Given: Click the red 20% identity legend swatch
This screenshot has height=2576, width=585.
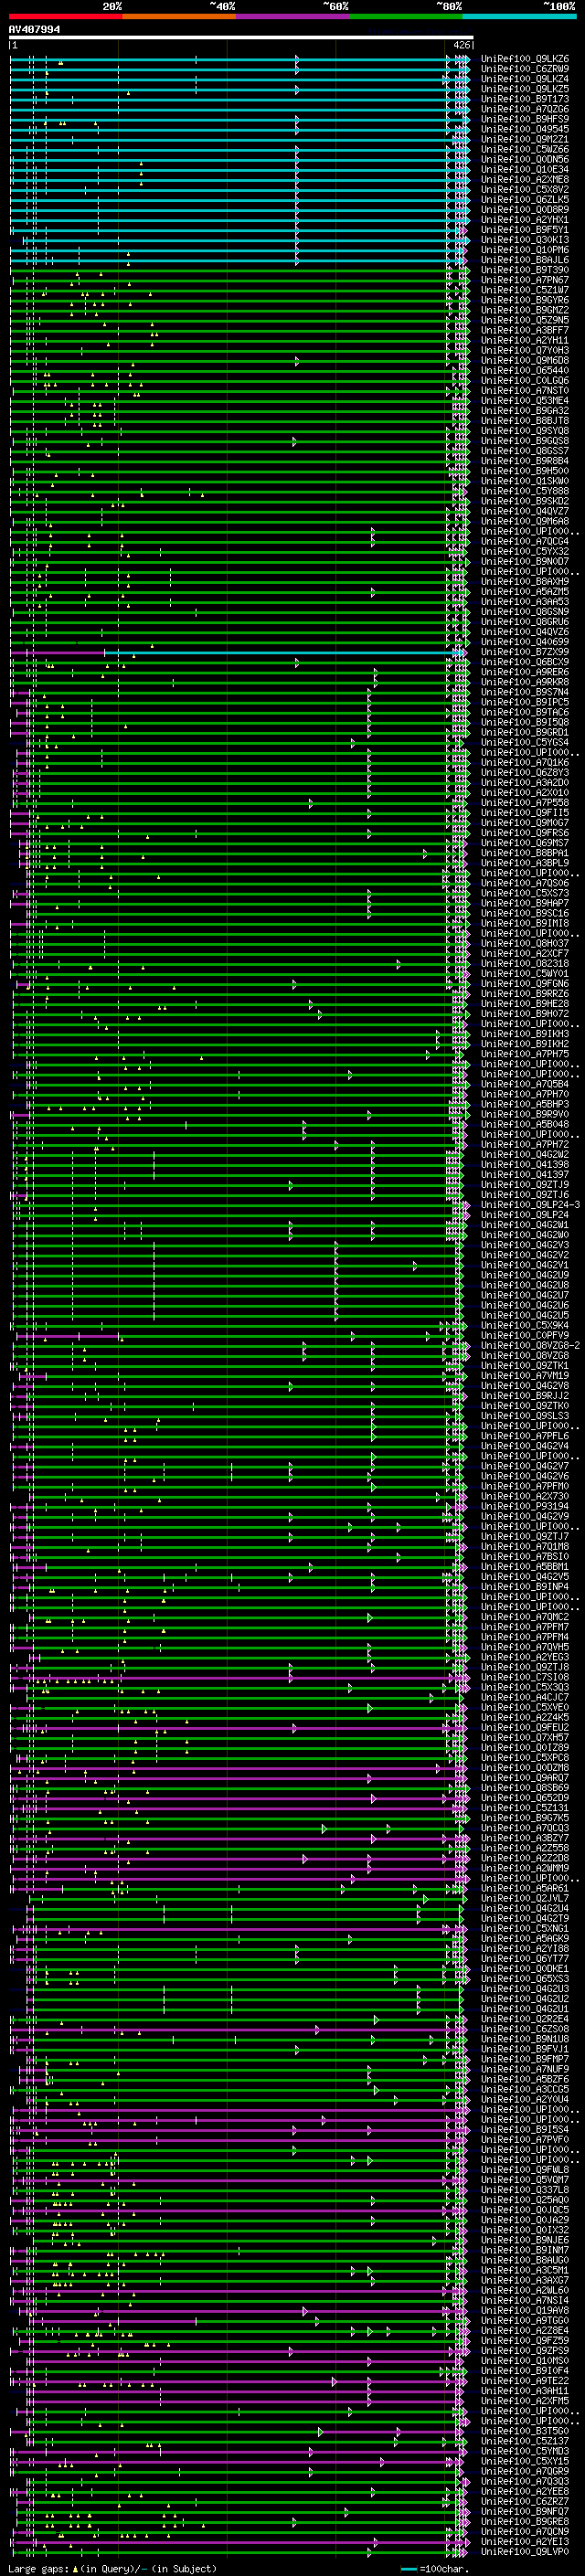Looking at the screenshot, I should (65, 16).
